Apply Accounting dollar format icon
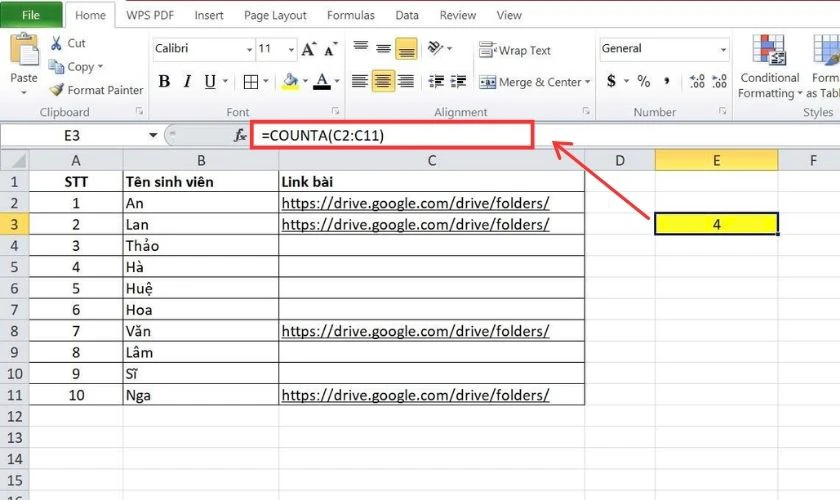Viewport: 840px width, 500px height. pyautogui.click(x=611, y=81)
